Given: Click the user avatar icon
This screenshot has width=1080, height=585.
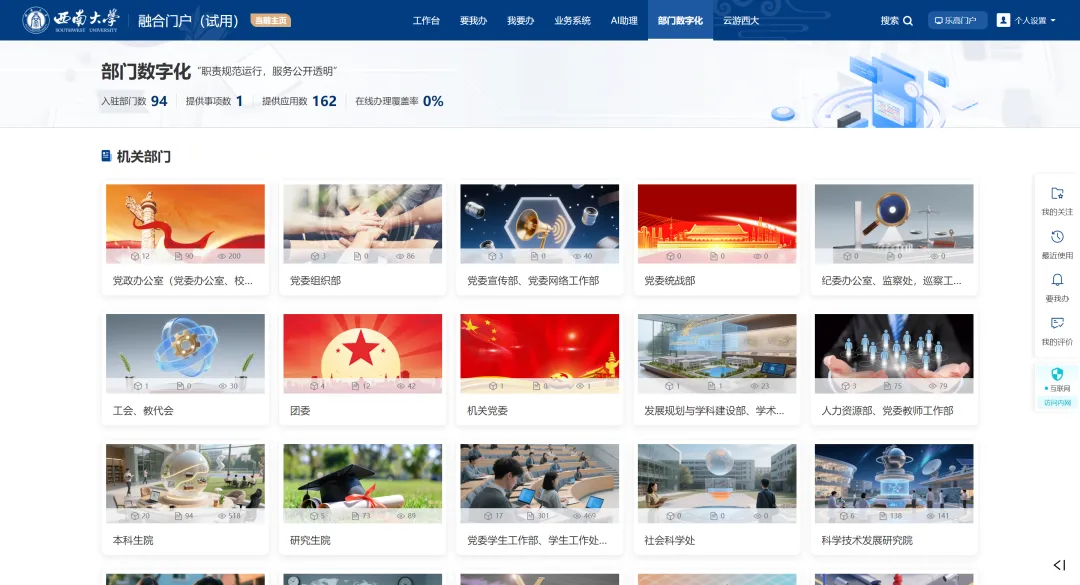Looking at the screenshot, I should pos(1003,20).
